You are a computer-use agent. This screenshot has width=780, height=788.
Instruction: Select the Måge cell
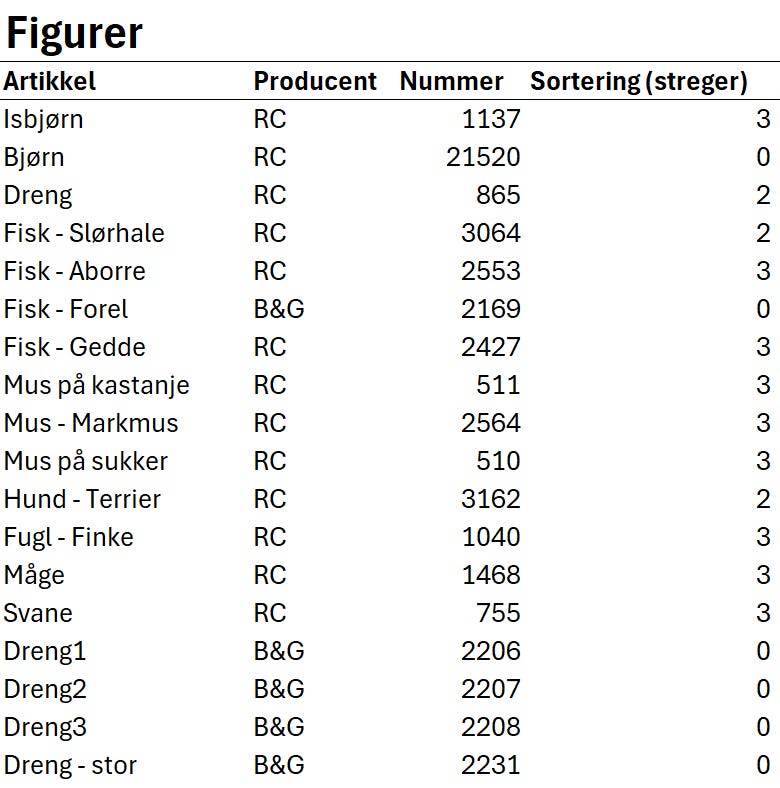click(x=34, y=575)
